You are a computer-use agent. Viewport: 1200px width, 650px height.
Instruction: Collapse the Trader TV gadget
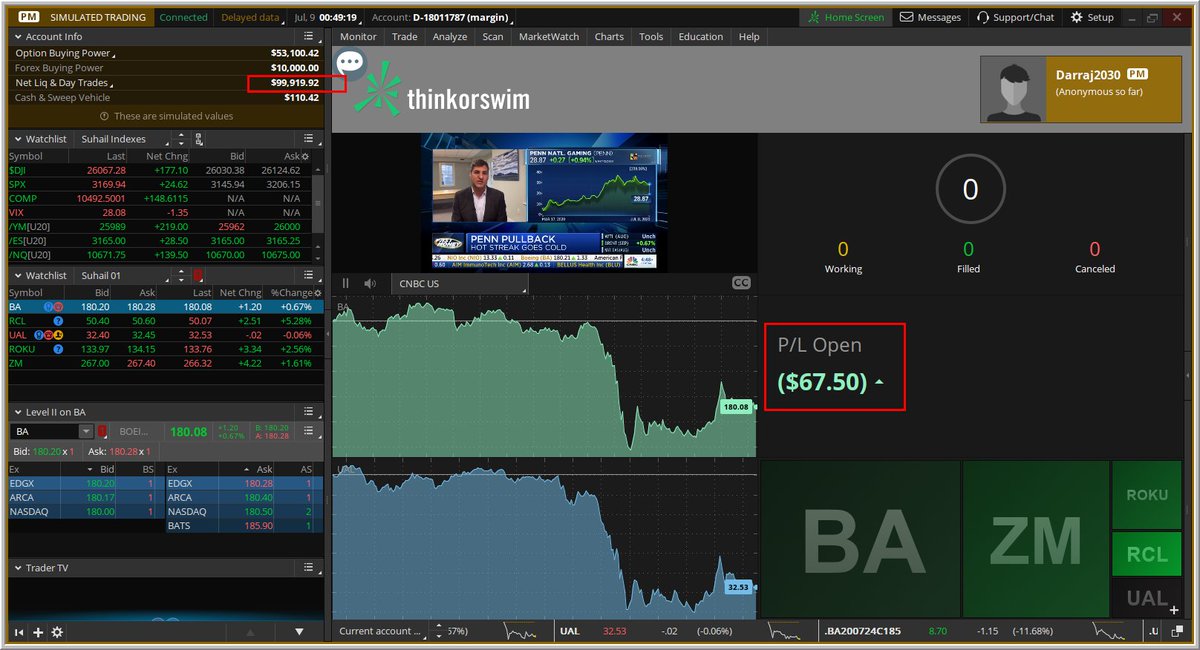click(x=17, y=568)
